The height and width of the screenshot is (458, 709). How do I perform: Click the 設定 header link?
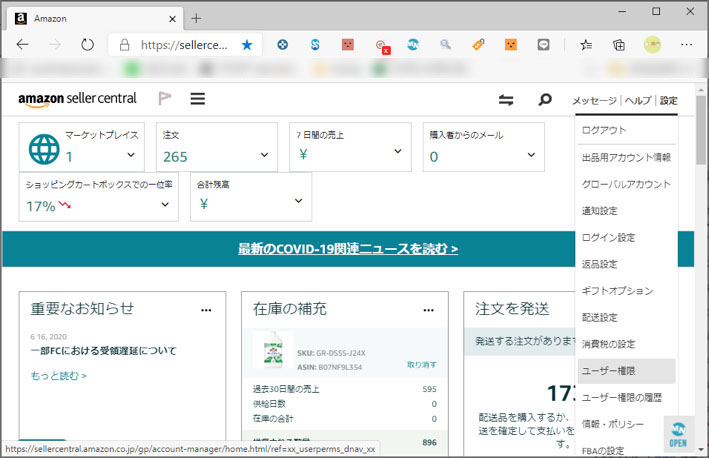point(668,100)
